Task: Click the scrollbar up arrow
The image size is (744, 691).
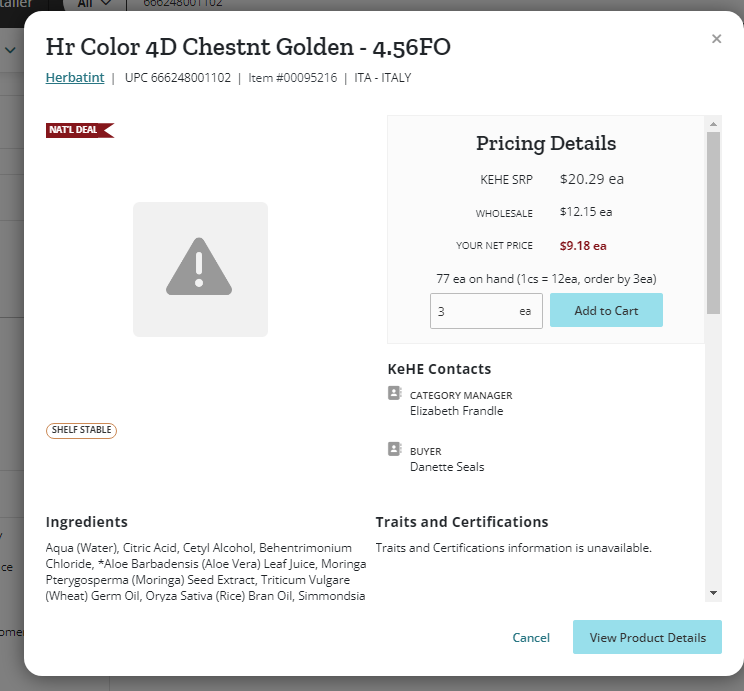Action: tap(713, 124)
